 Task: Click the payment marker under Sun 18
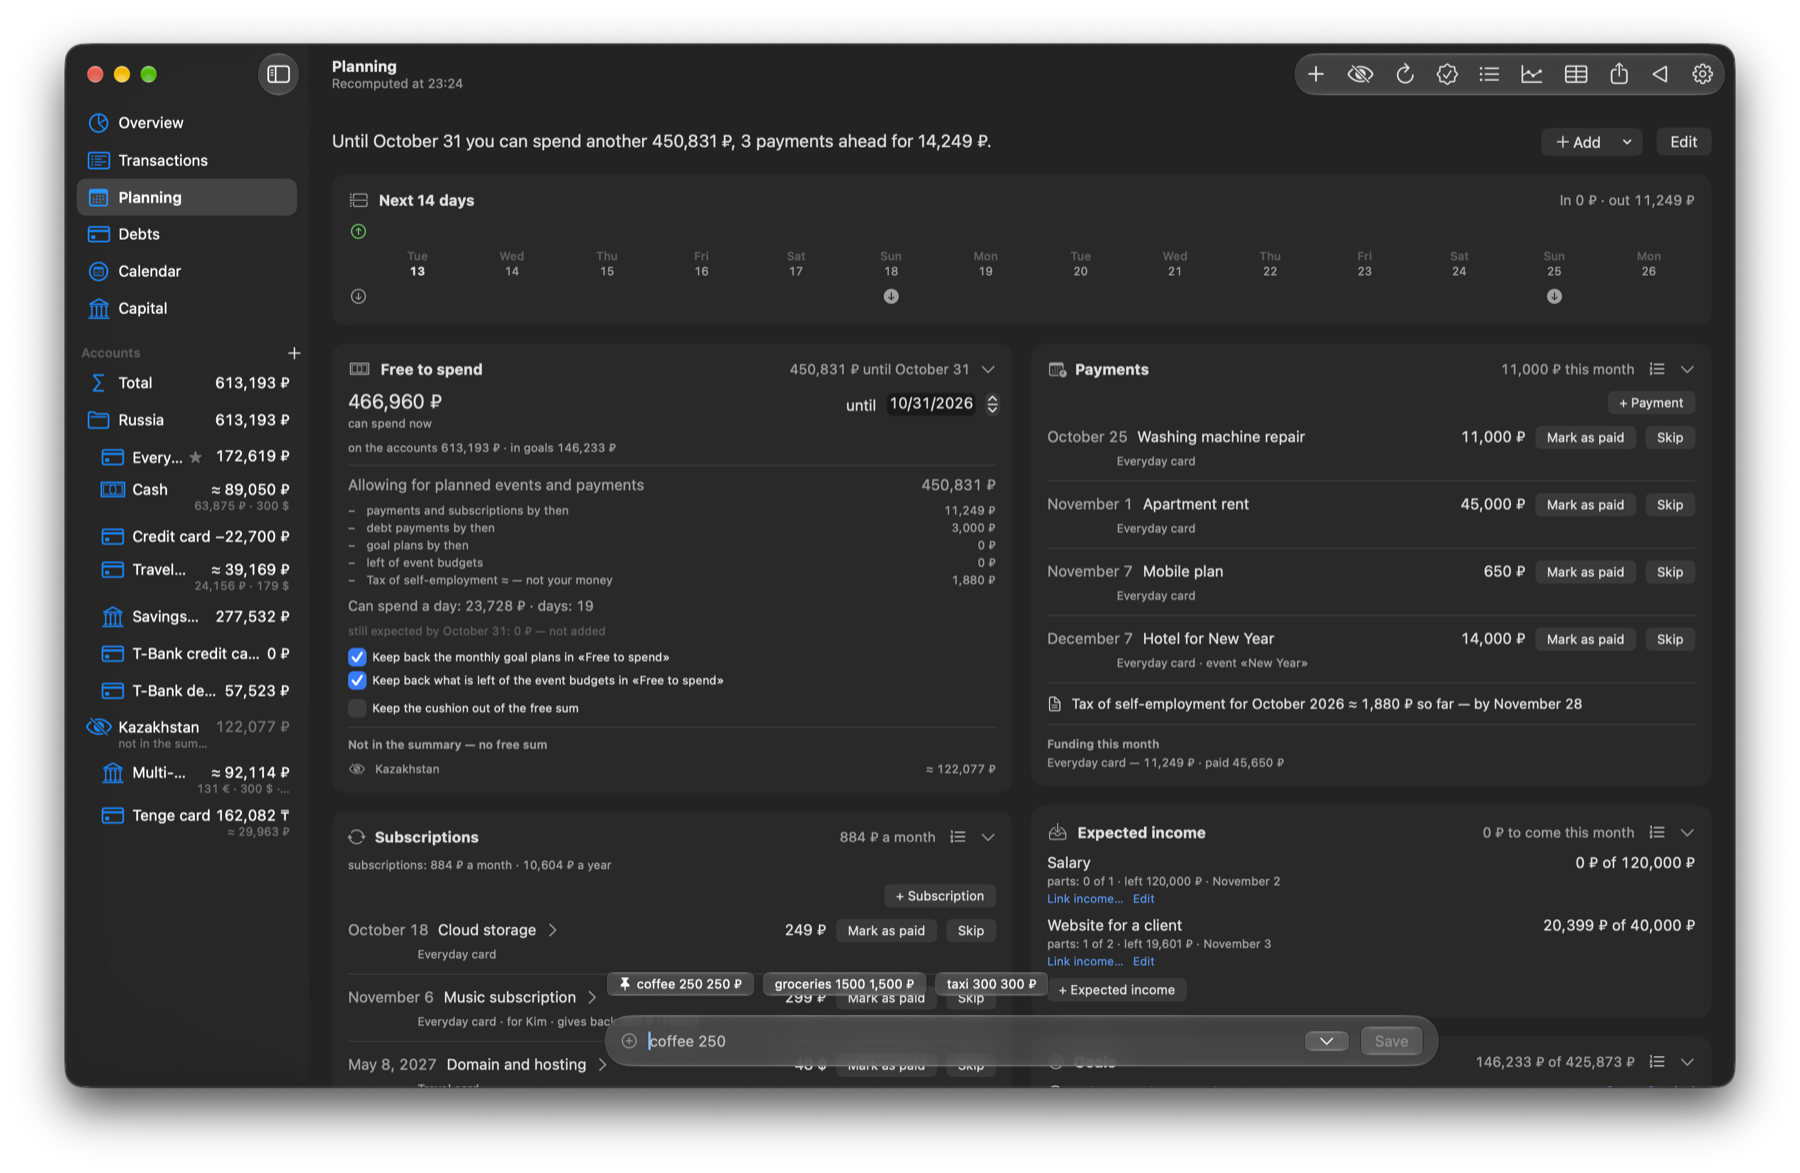(891, 296)
